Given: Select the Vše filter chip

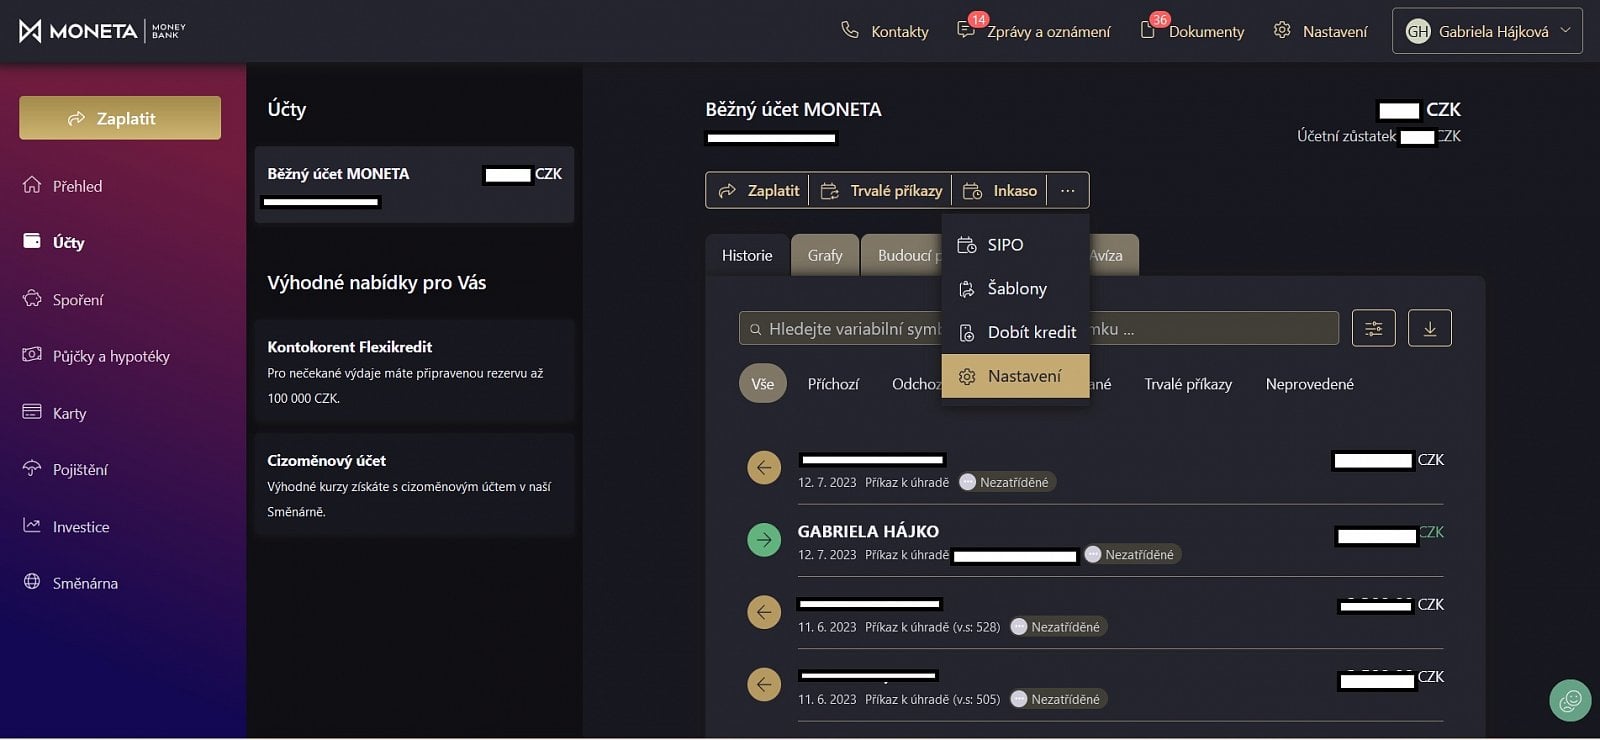Looking at the screenshot, I should [763, 384].
